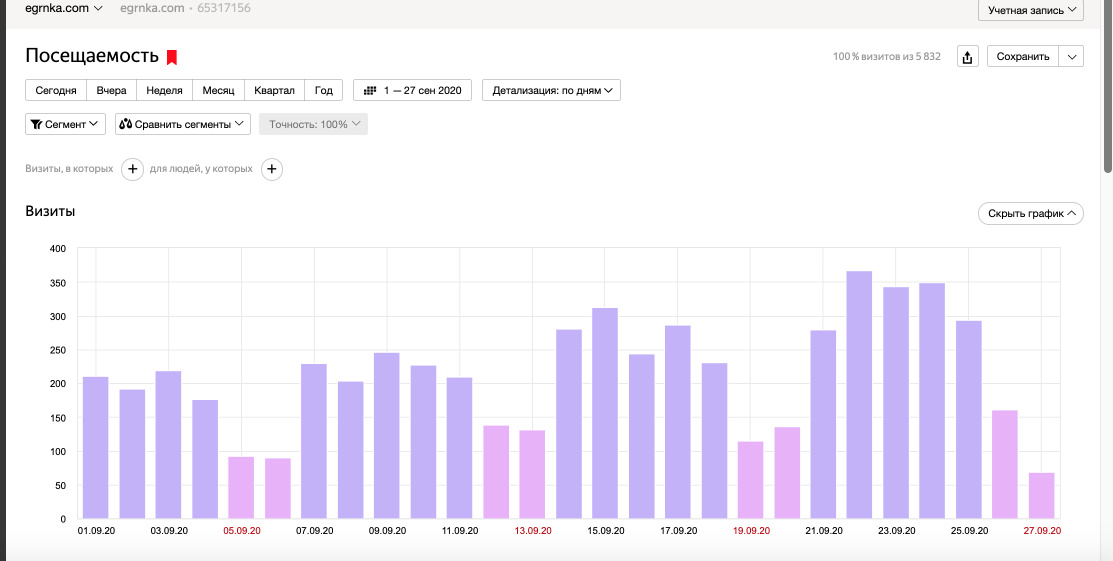The width and height of the screenshot is (1113, 561).
Task: Click the tallest bar for 22.09.20
Action: click(859, 395)
